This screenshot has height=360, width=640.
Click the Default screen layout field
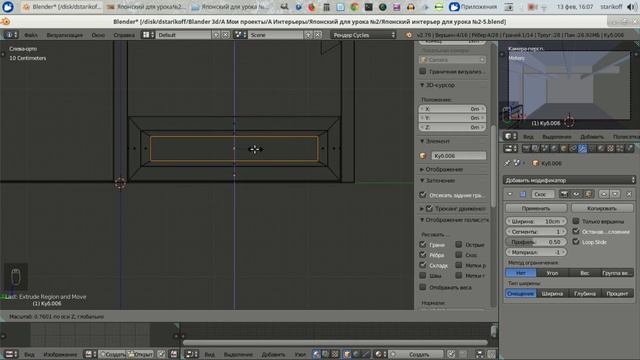(184, 35)
